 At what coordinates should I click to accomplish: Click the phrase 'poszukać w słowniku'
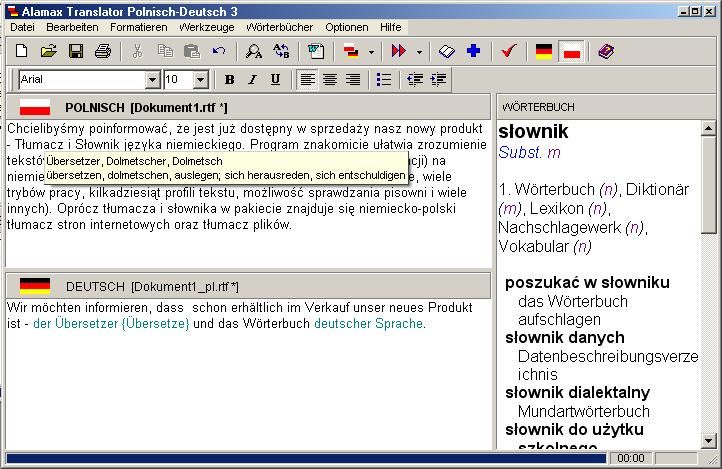[x=587, y=282]
